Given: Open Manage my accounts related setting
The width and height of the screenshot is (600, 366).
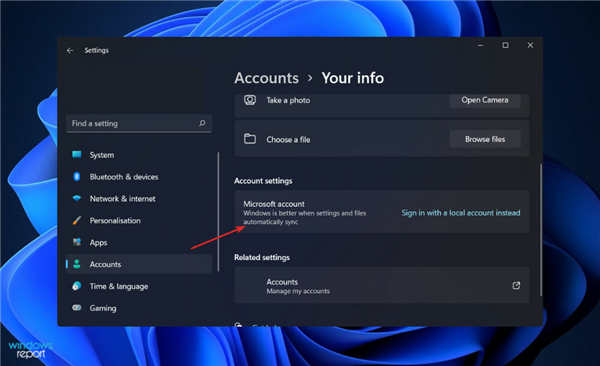Looking at the screenshot, I should [x=382, y=286].
